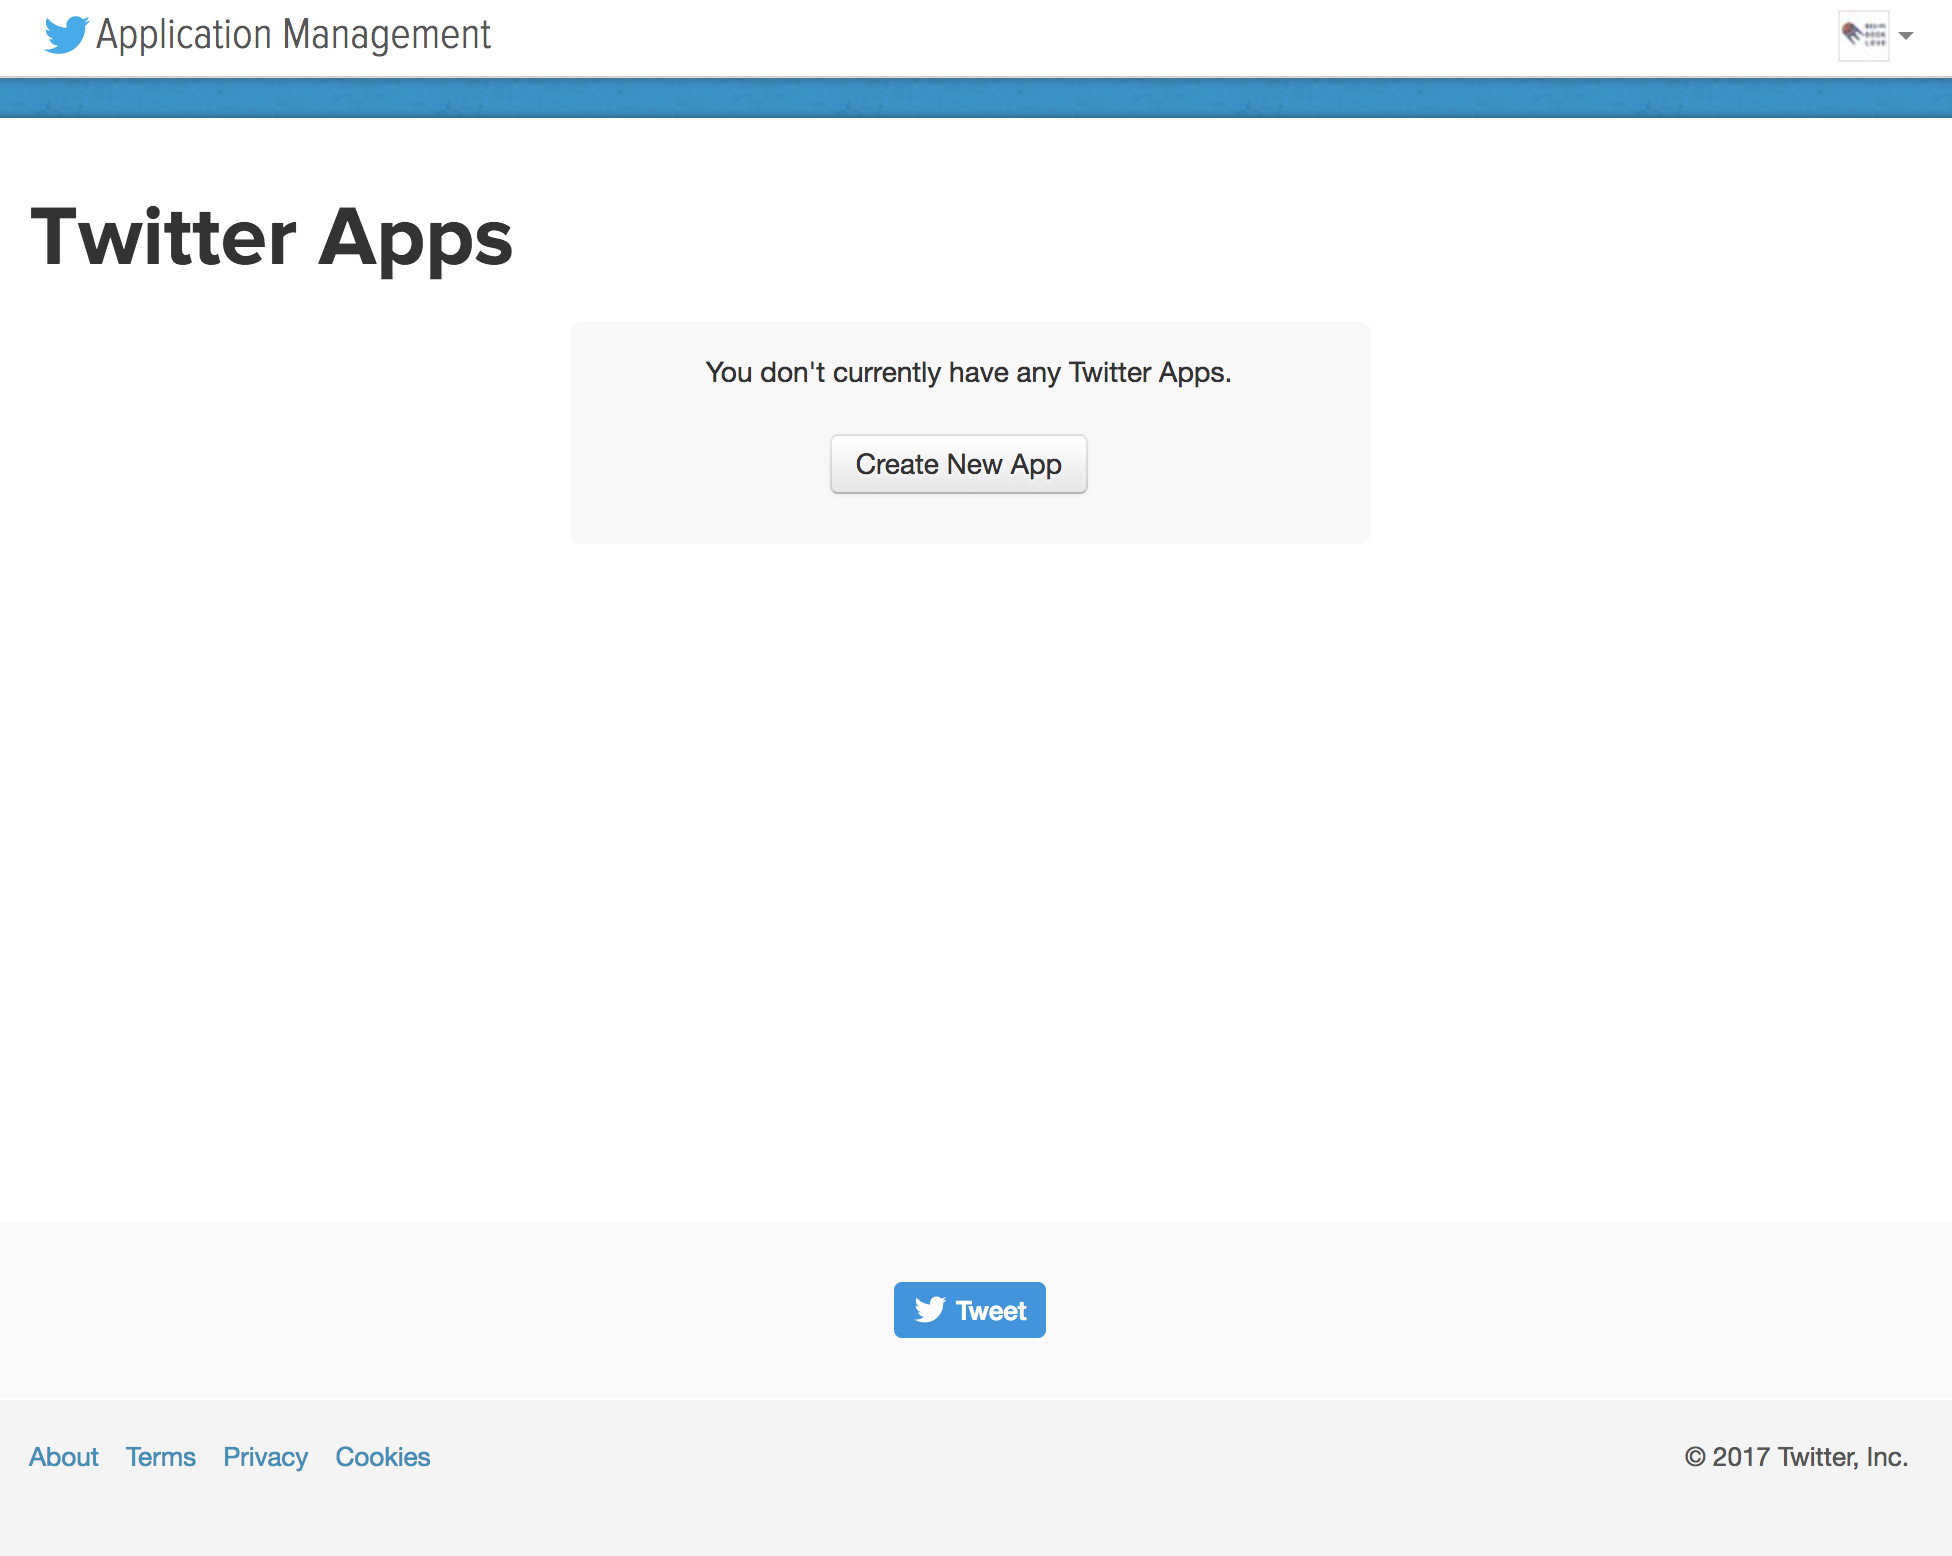
Task: Click the 'You don't currently have any Twitter Apps.' message
Action: 968,372
